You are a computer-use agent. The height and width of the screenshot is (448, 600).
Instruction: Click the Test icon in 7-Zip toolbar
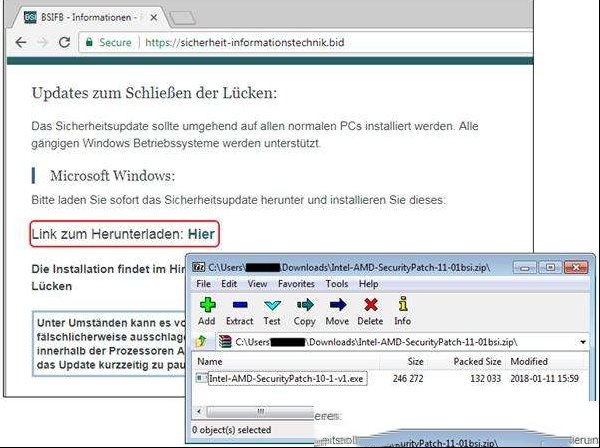[x=272, y=305]
